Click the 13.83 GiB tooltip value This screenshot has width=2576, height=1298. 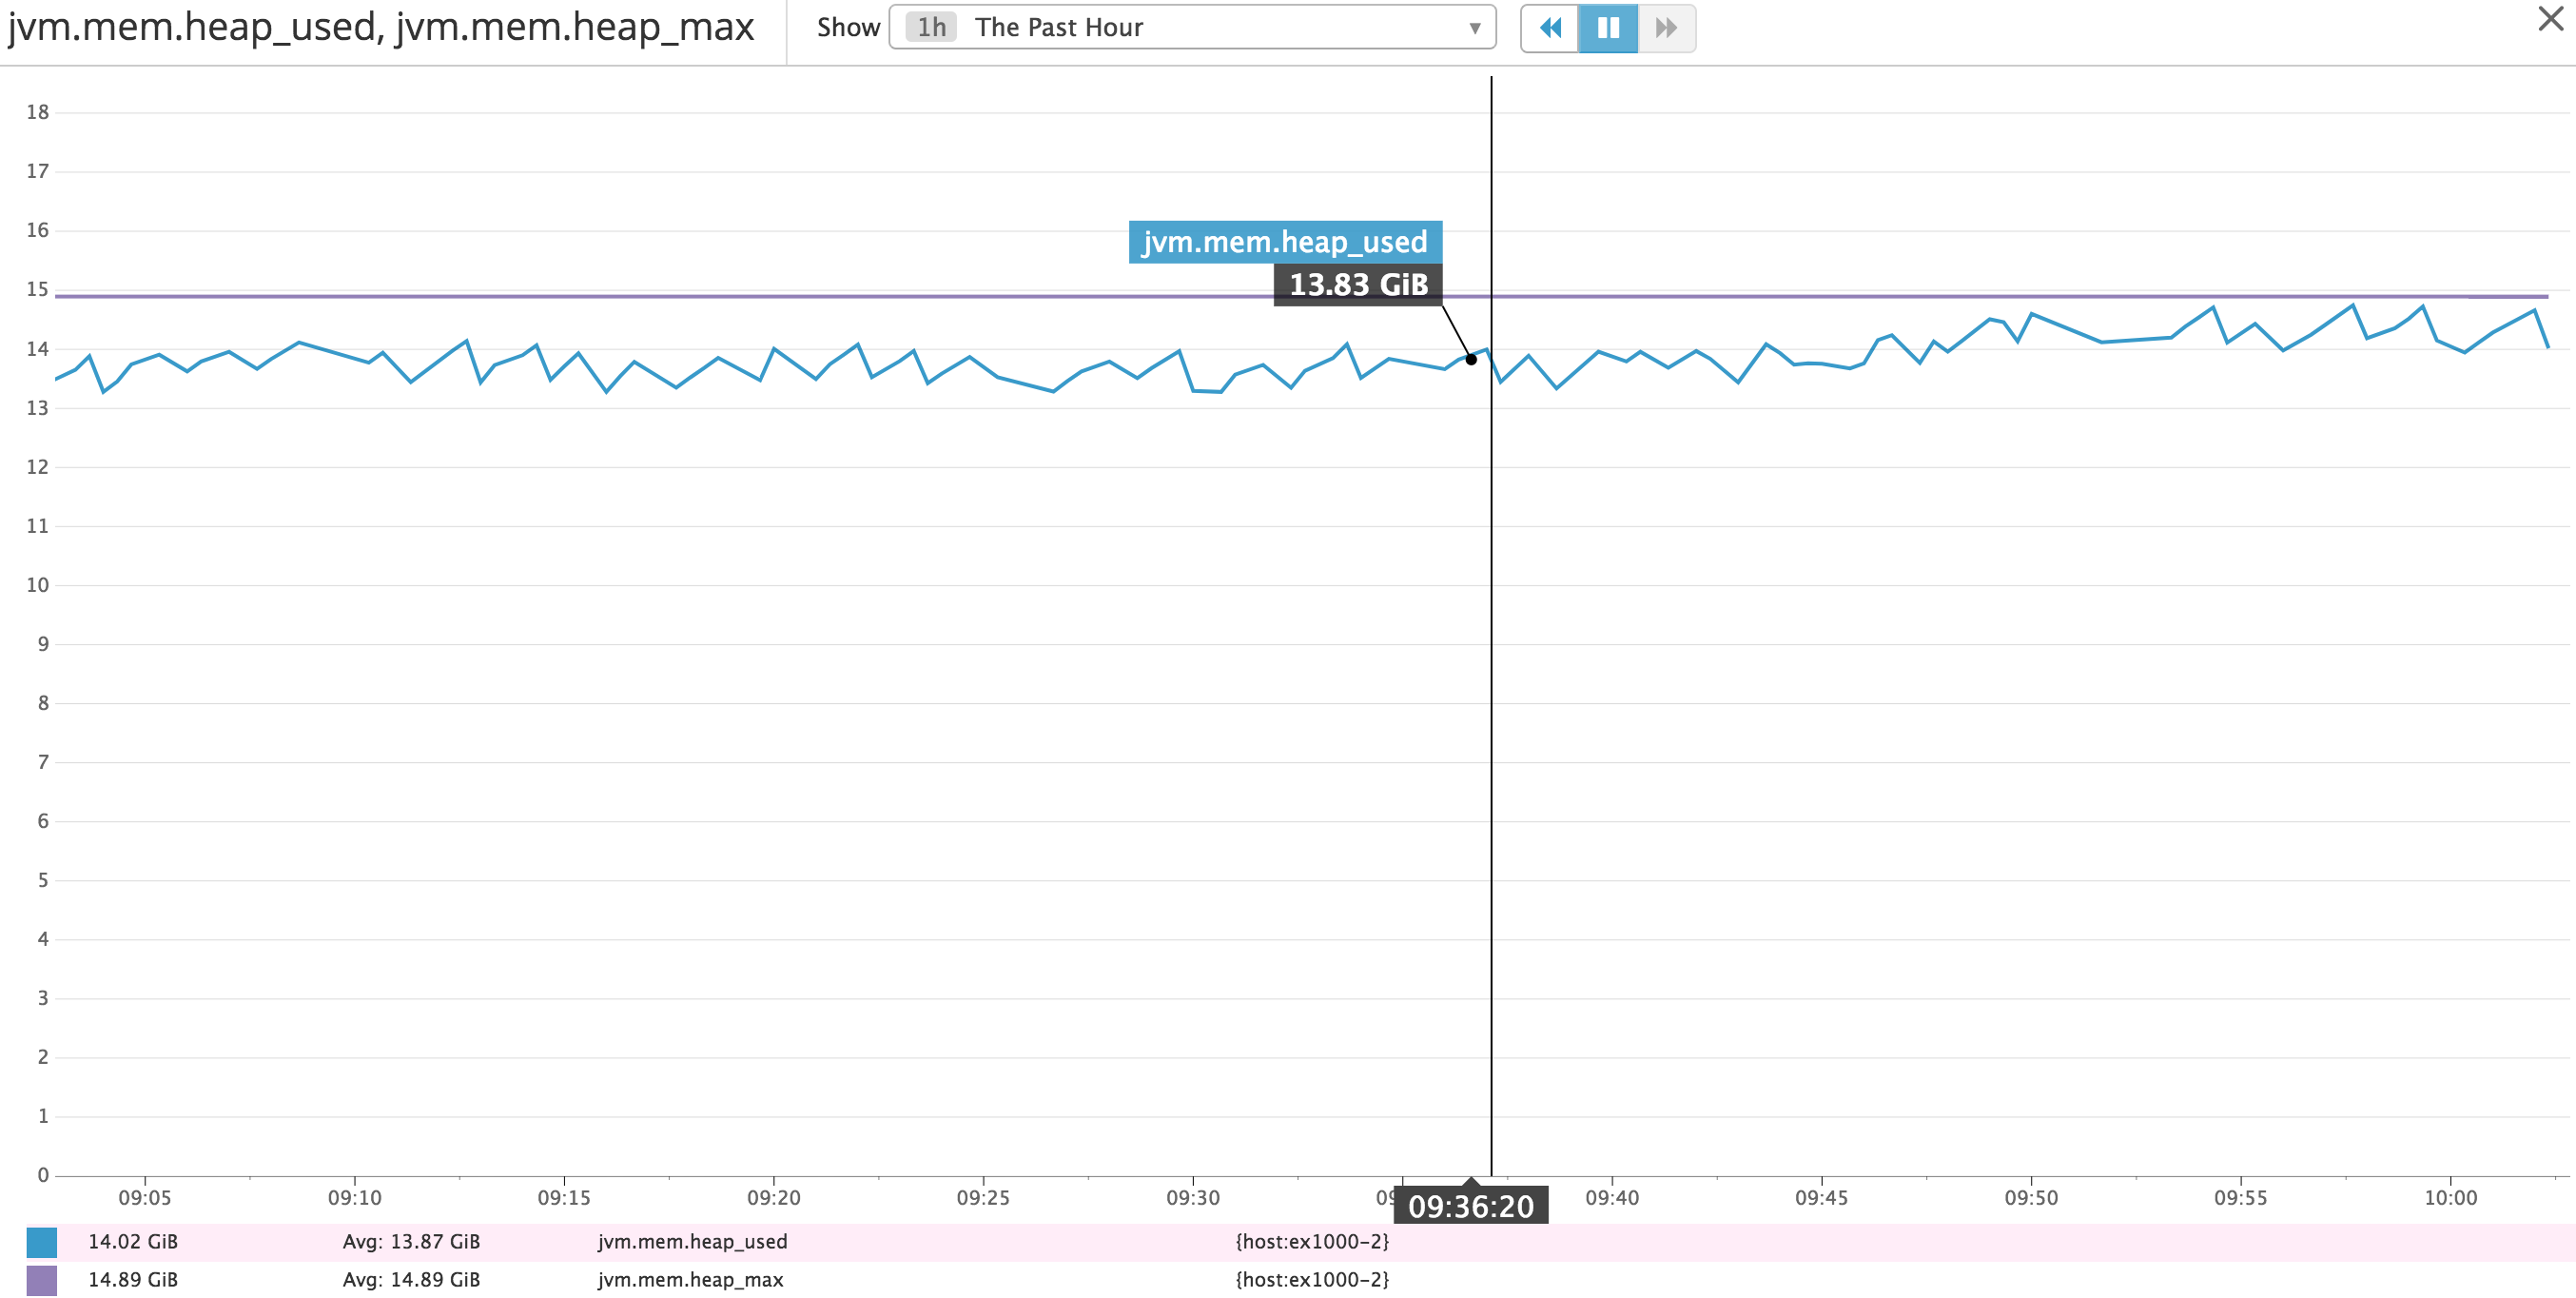tap(1357, 285)
